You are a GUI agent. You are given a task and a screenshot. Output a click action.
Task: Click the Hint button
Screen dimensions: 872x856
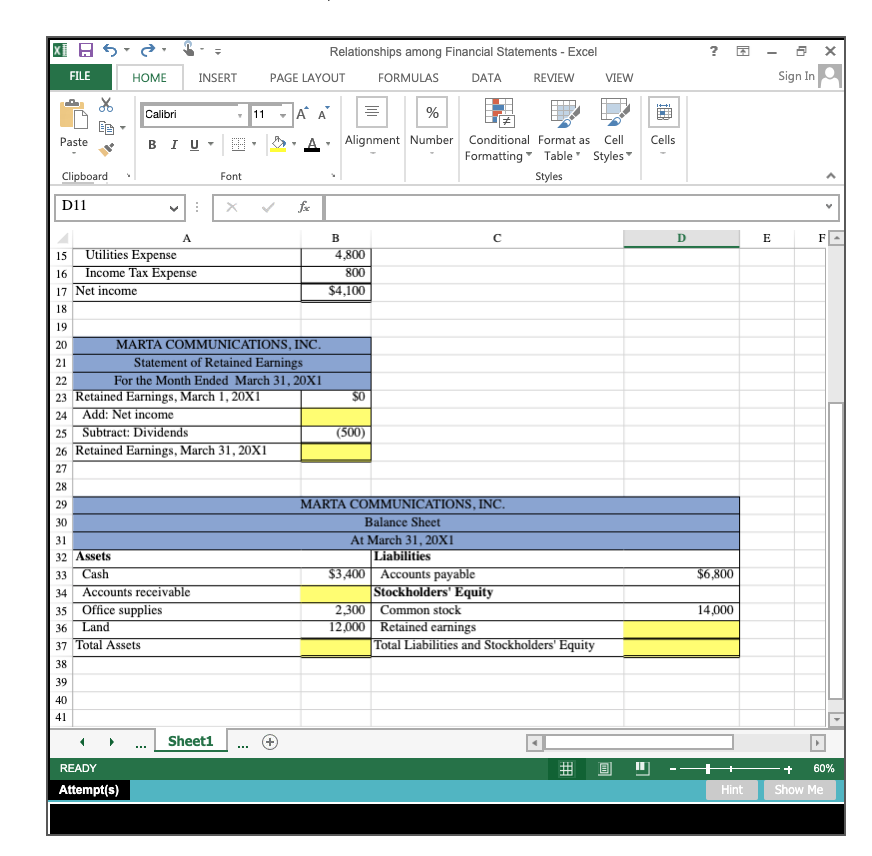coord(731,789)
